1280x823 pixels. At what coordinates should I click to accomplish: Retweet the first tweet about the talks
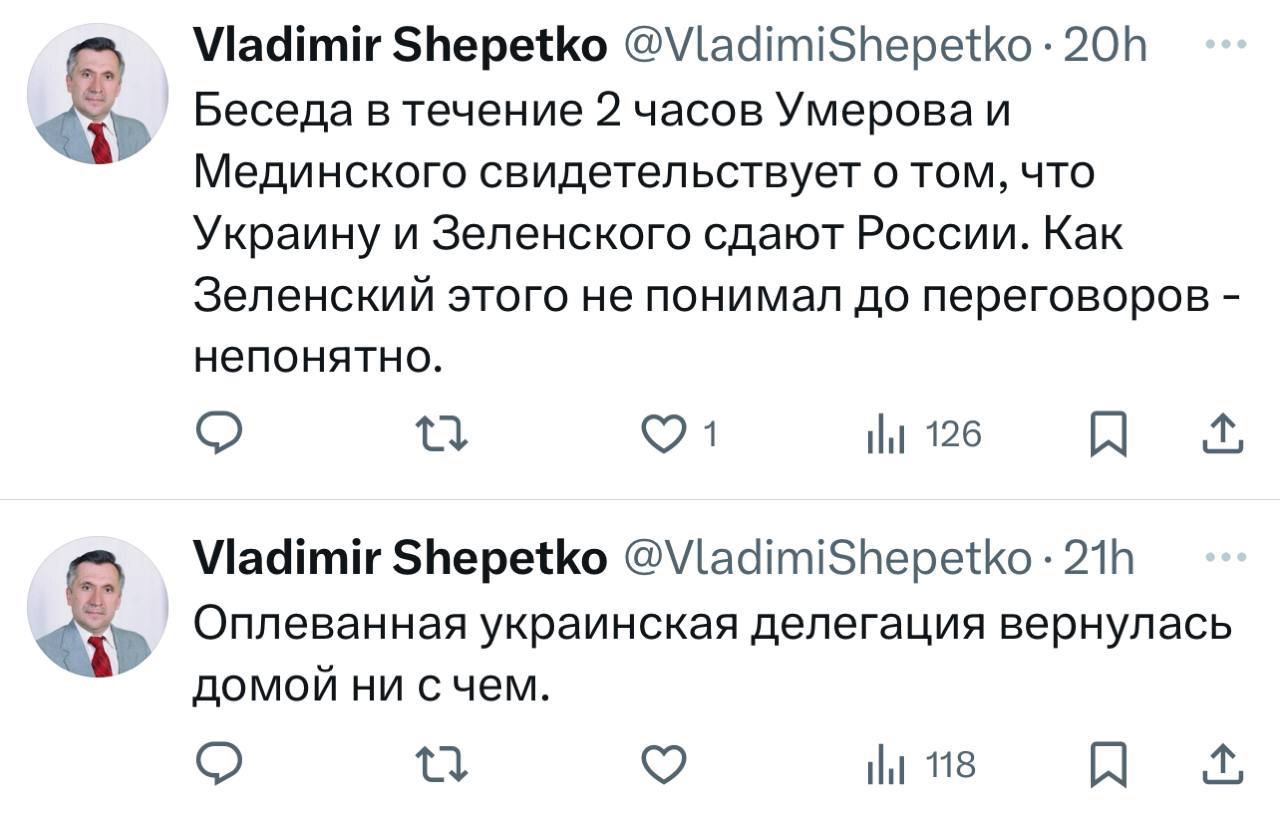click(x=440, y=433)
